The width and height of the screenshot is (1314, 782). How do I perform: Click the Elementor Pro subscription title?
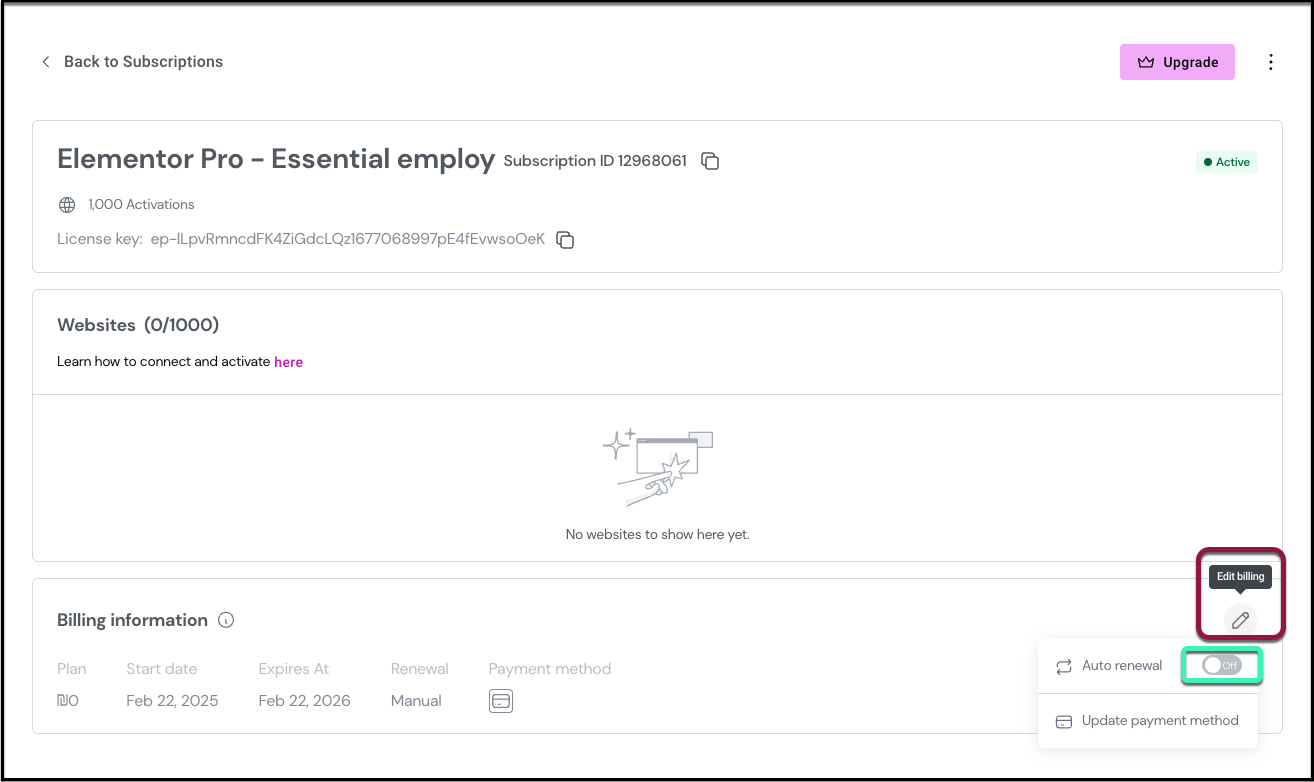276,159
